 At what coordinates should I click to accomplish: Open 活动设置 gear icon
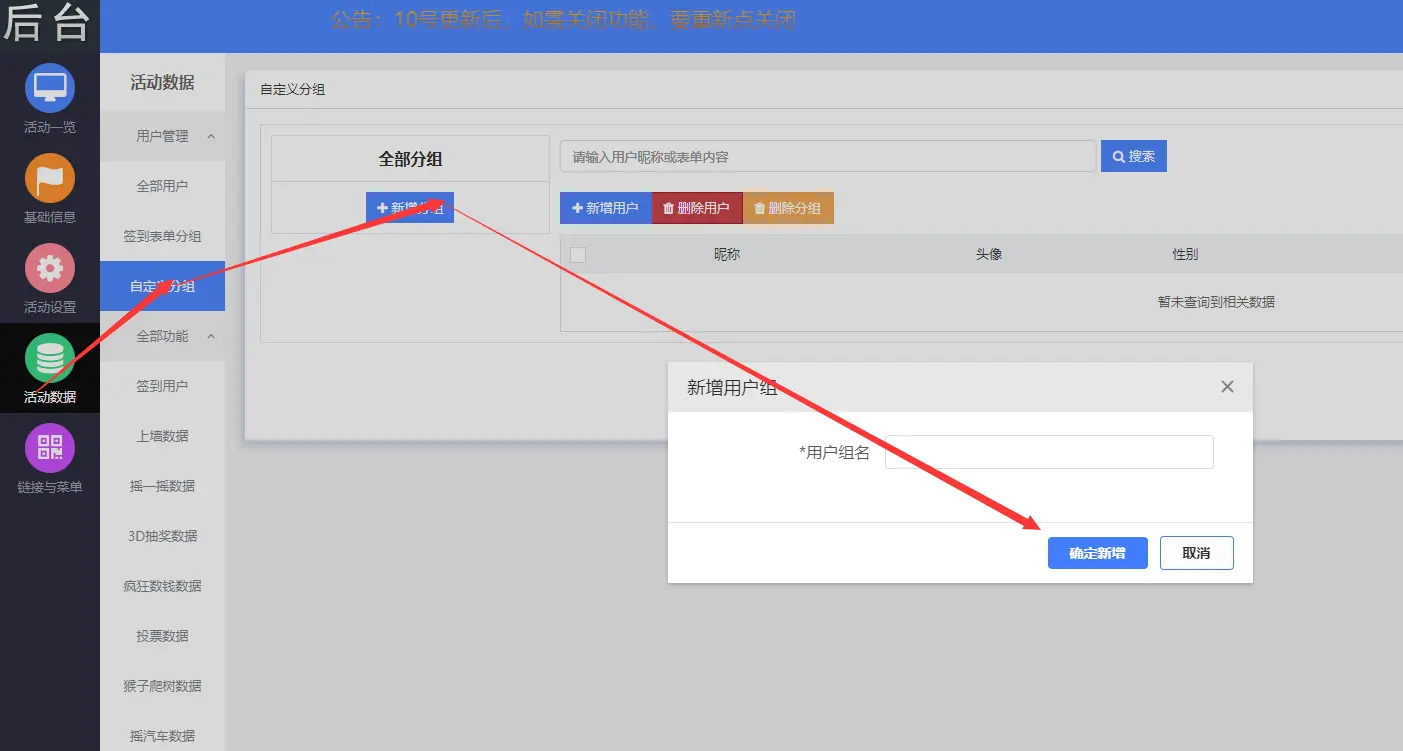coord(50,268)
